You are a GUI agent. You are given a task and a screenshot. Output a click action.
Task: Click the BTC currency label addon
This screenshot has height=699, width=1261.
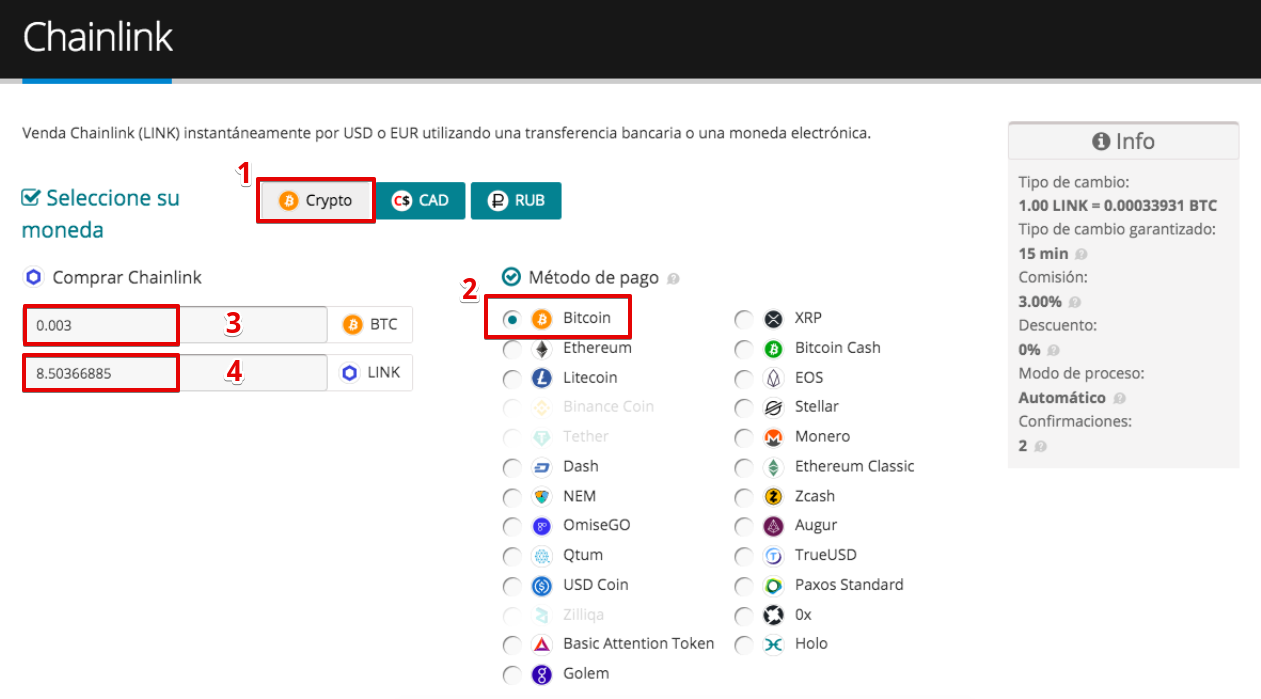pos(370,325)
